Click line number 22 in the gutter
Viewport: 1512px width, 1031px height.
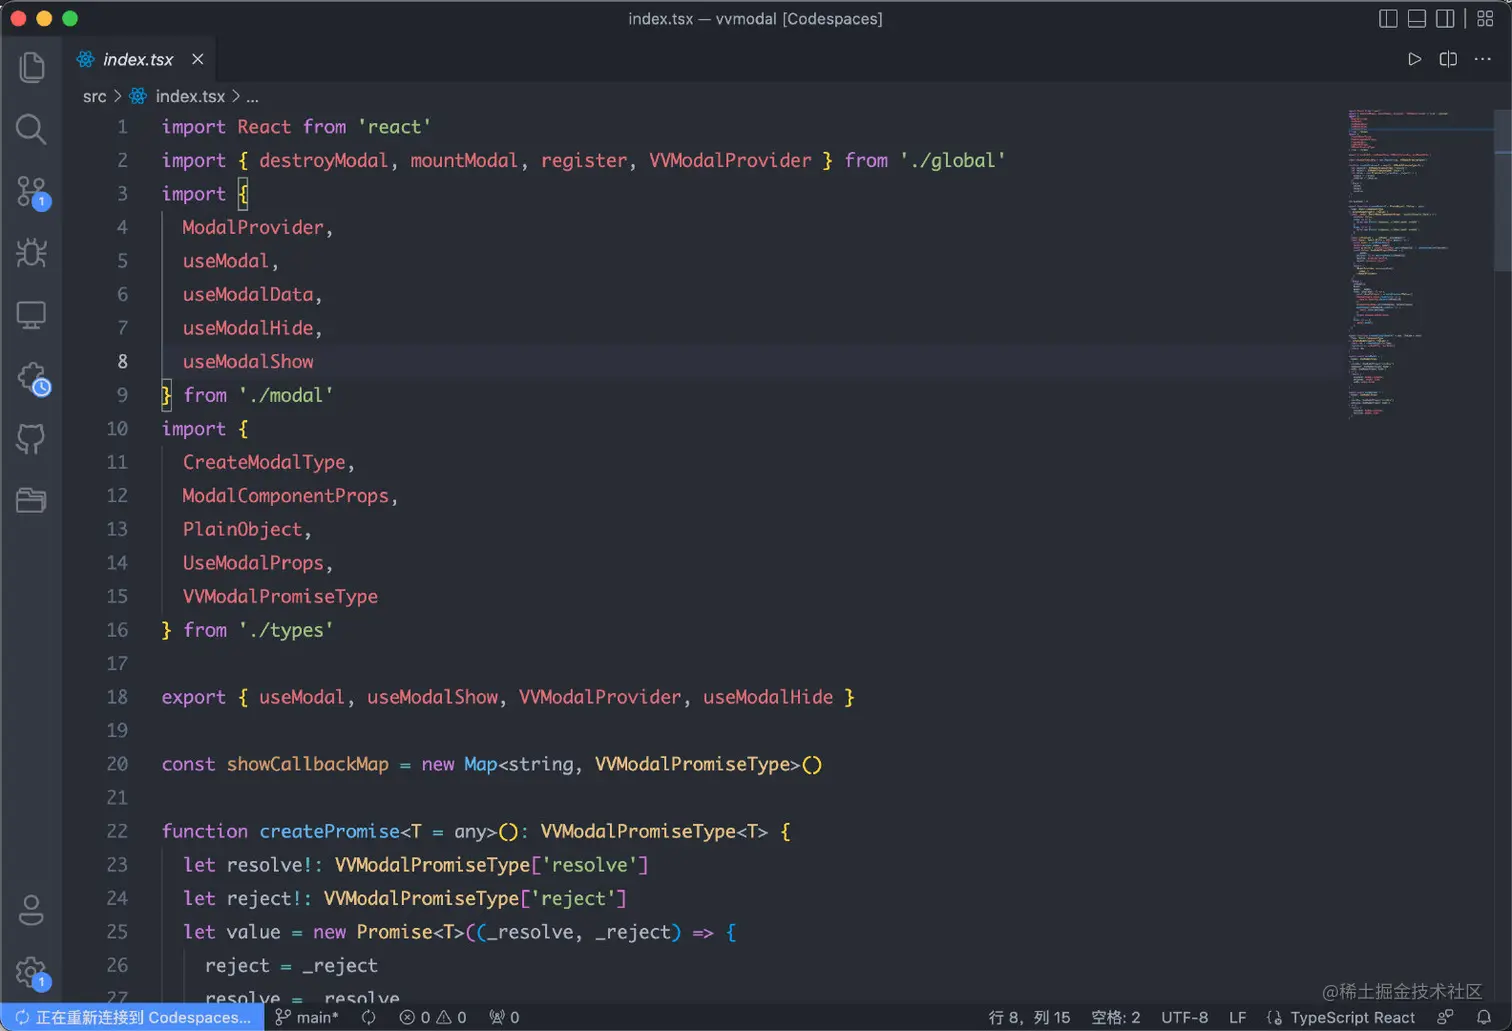pyautogui.click(x=117, y=831)
